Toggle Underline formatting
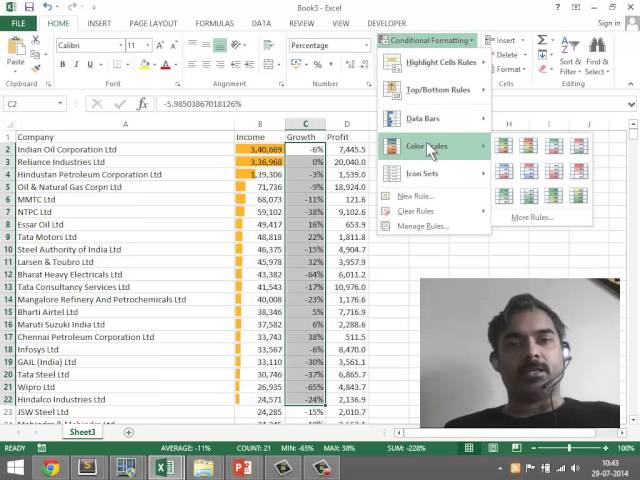This screenshot has width=640, height=480. (x=90, y=64)
